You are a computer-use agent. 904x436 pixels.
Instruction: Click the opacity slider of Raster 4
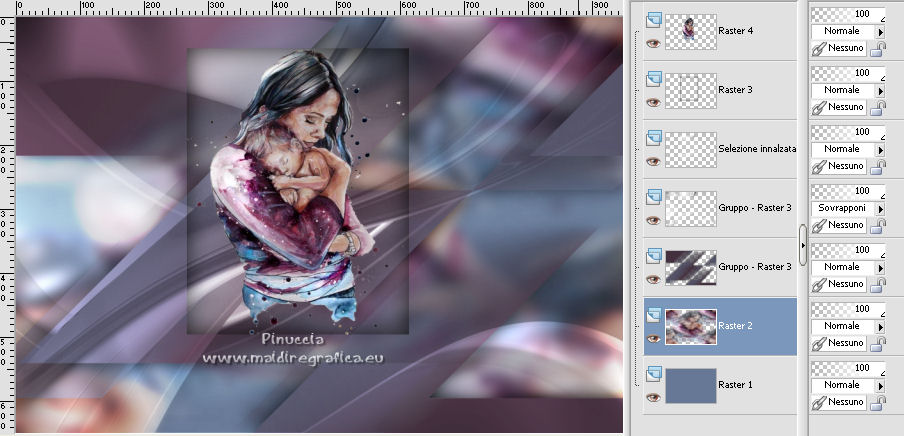point(848,14)
